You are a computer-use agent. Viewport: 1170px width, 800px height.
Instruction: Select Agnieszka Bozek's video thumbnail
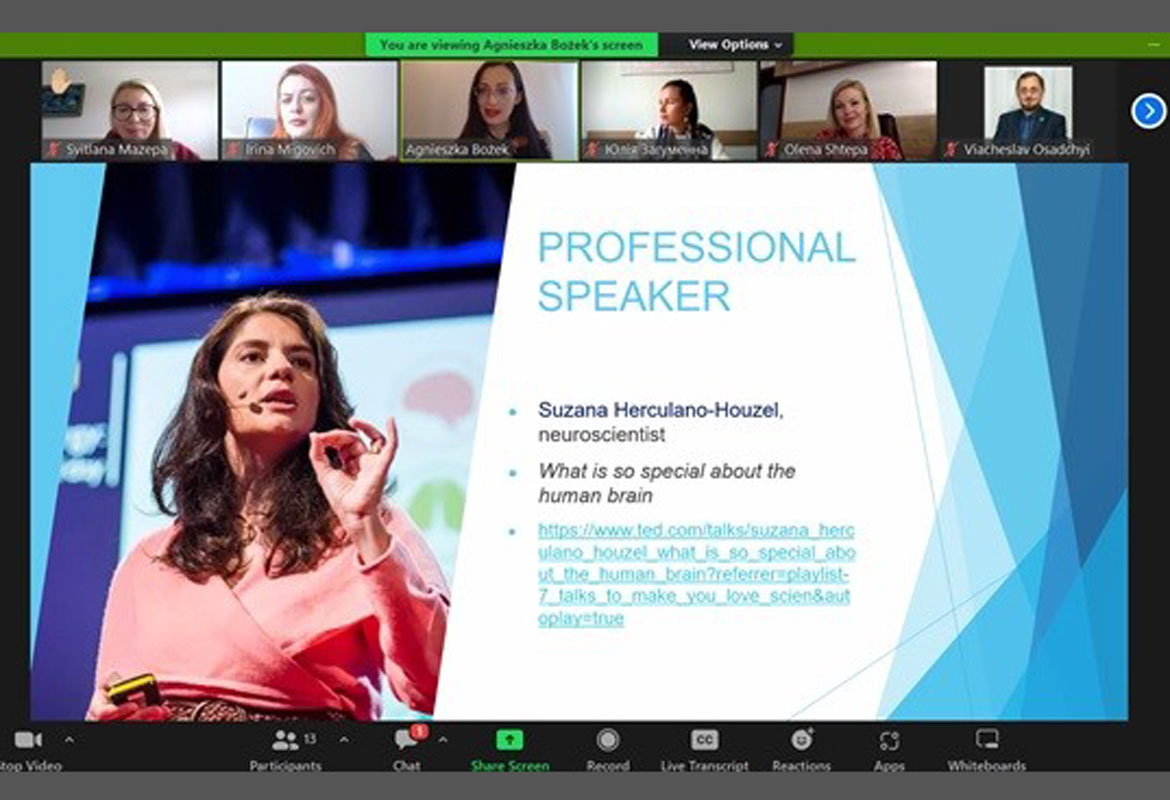tap(489, 110)
